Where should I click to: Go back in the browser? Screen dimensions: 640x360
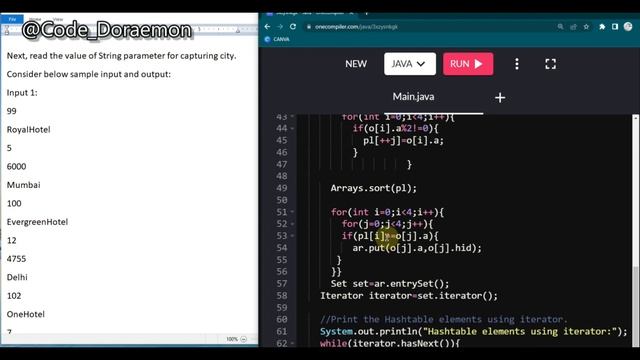(x=267, y=27)
